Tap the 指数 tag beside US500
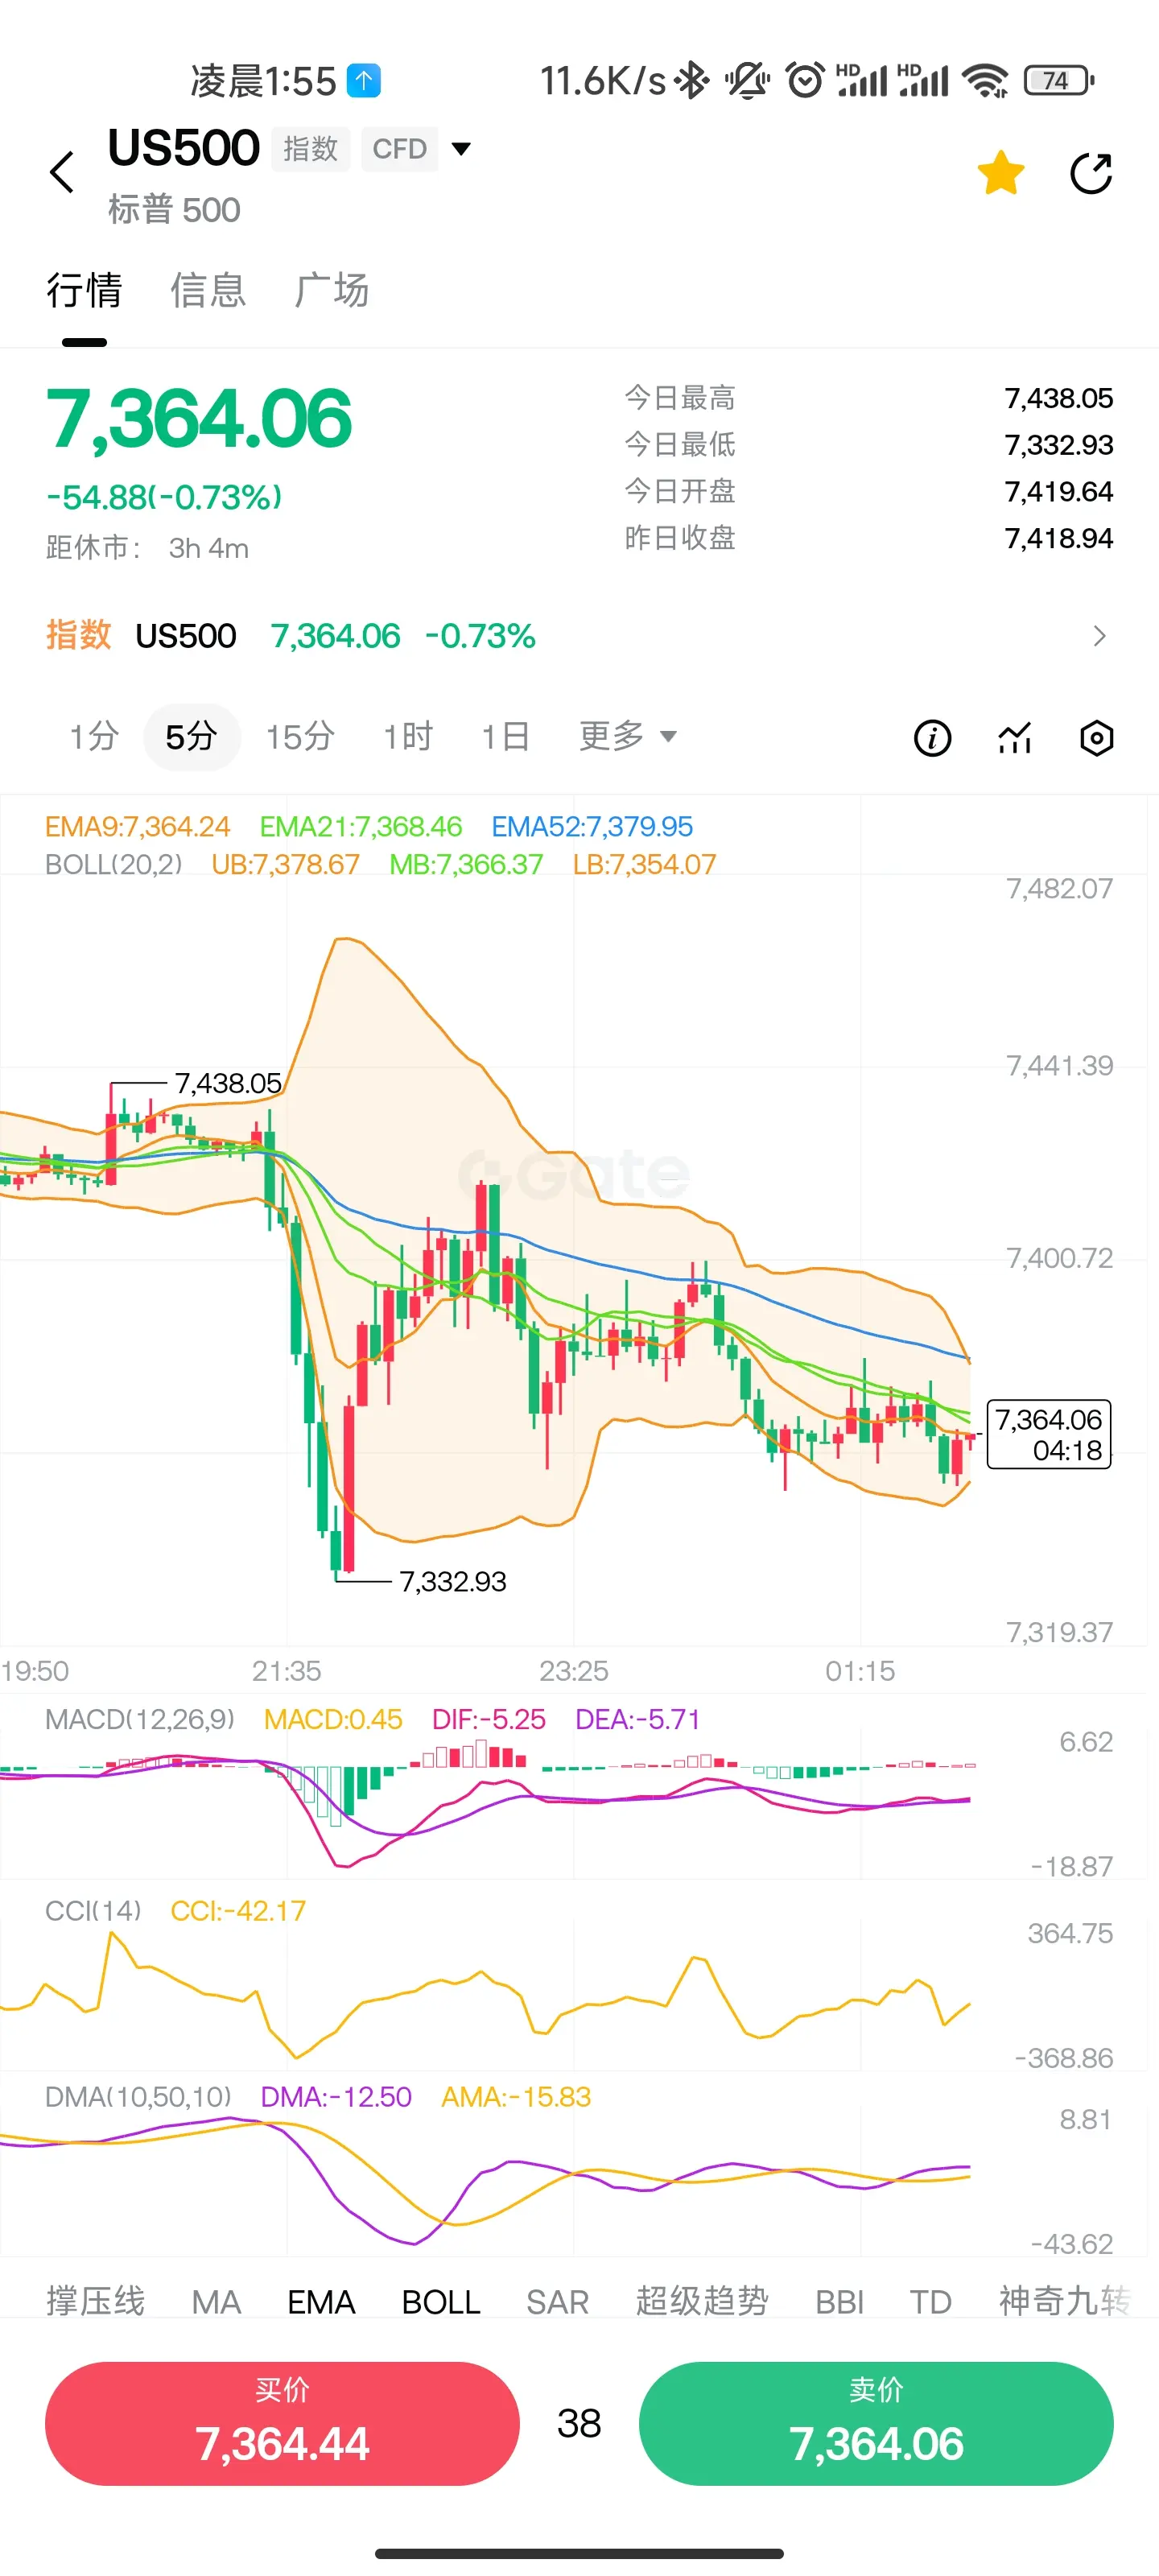This screenshot has height=2576, width=1159. [311, 149]
